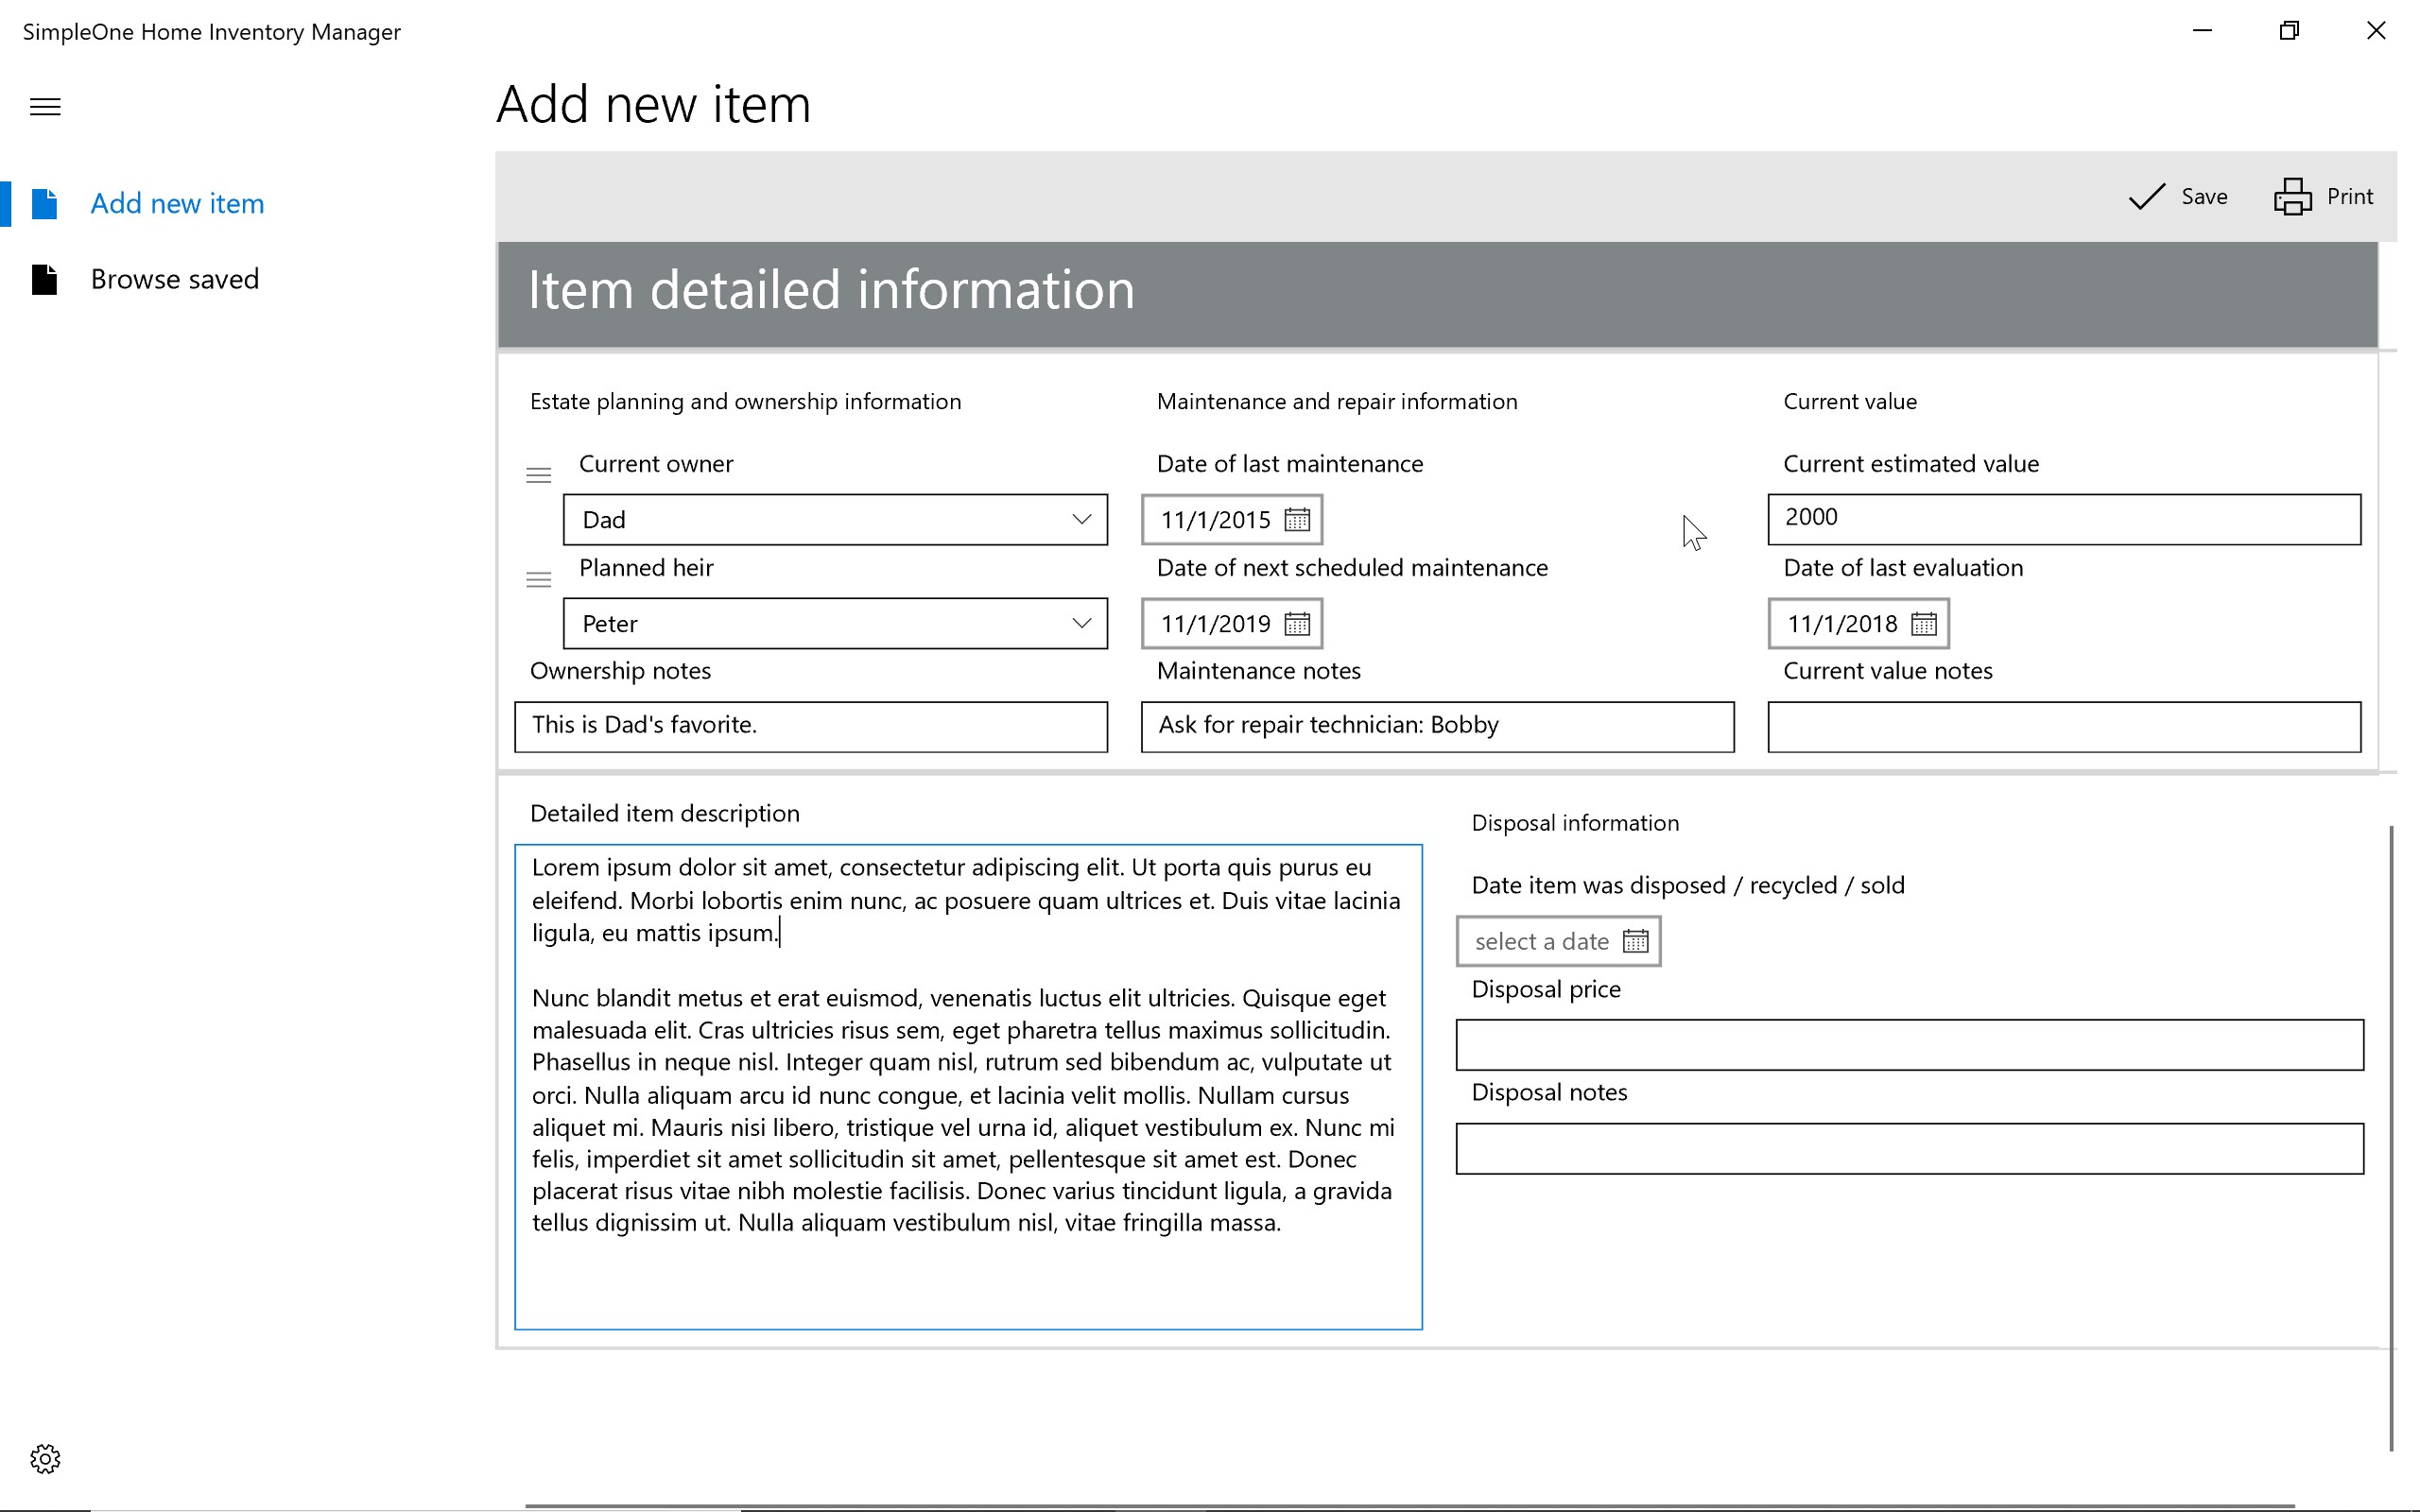Click the drag handle beside Planned heir

pyautogui.click(x=539, y=580)
